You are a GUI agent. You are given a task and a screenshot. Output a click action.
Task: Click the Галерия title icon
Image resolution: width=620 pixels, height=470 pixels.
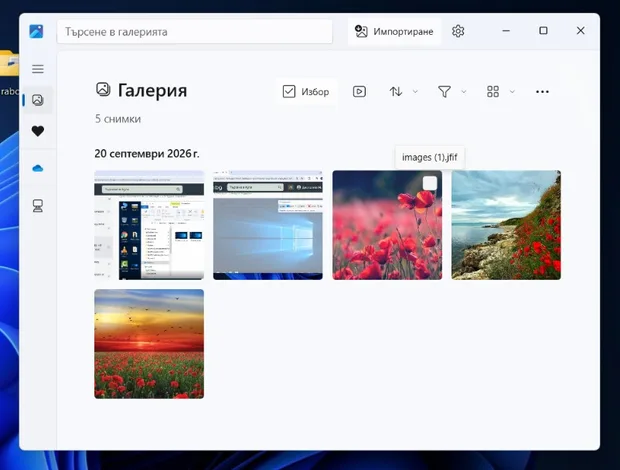103,89
